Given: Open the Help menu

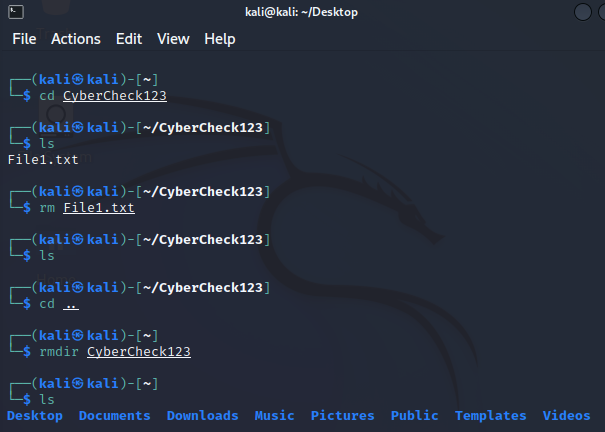Looking at the screenshot, I should 220,39.
